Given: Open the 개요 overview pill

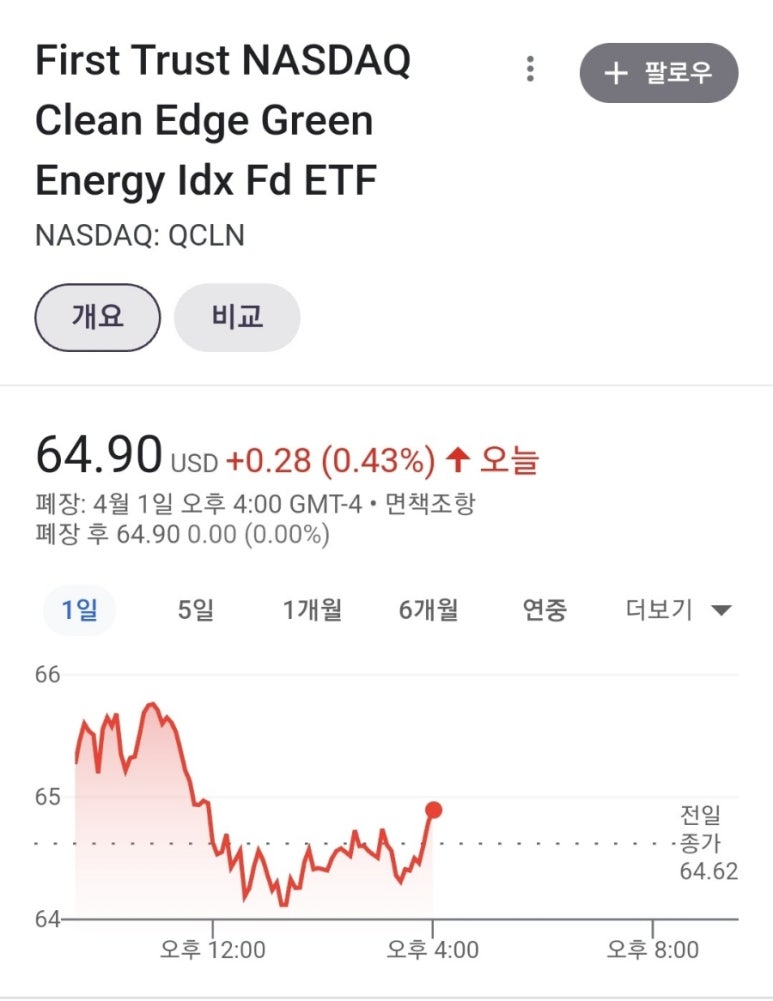Looking at the screenshot, I should 97,317.
